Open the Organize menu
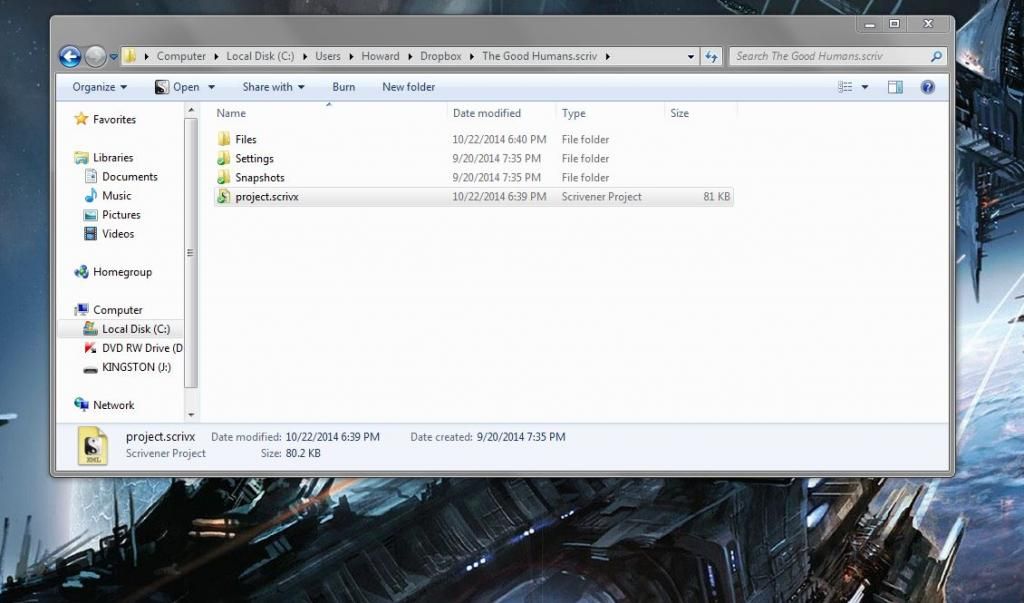Image resolution: width=1024 pixels, height=603 pixels. [100, 87]
